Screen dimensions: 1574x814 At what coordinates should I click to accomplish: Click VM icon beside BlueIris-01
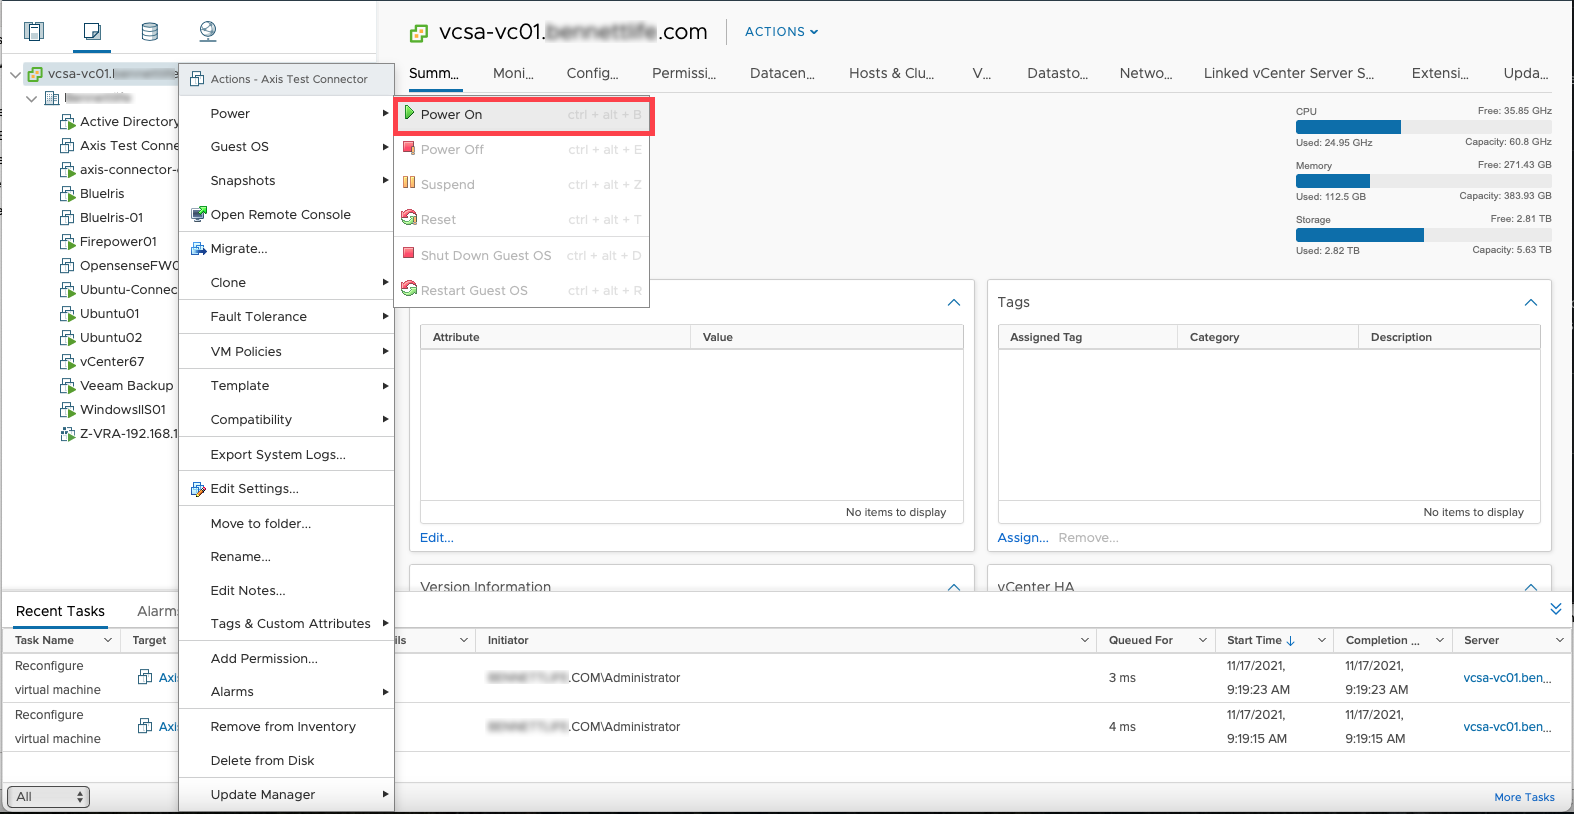click(68, 218)
